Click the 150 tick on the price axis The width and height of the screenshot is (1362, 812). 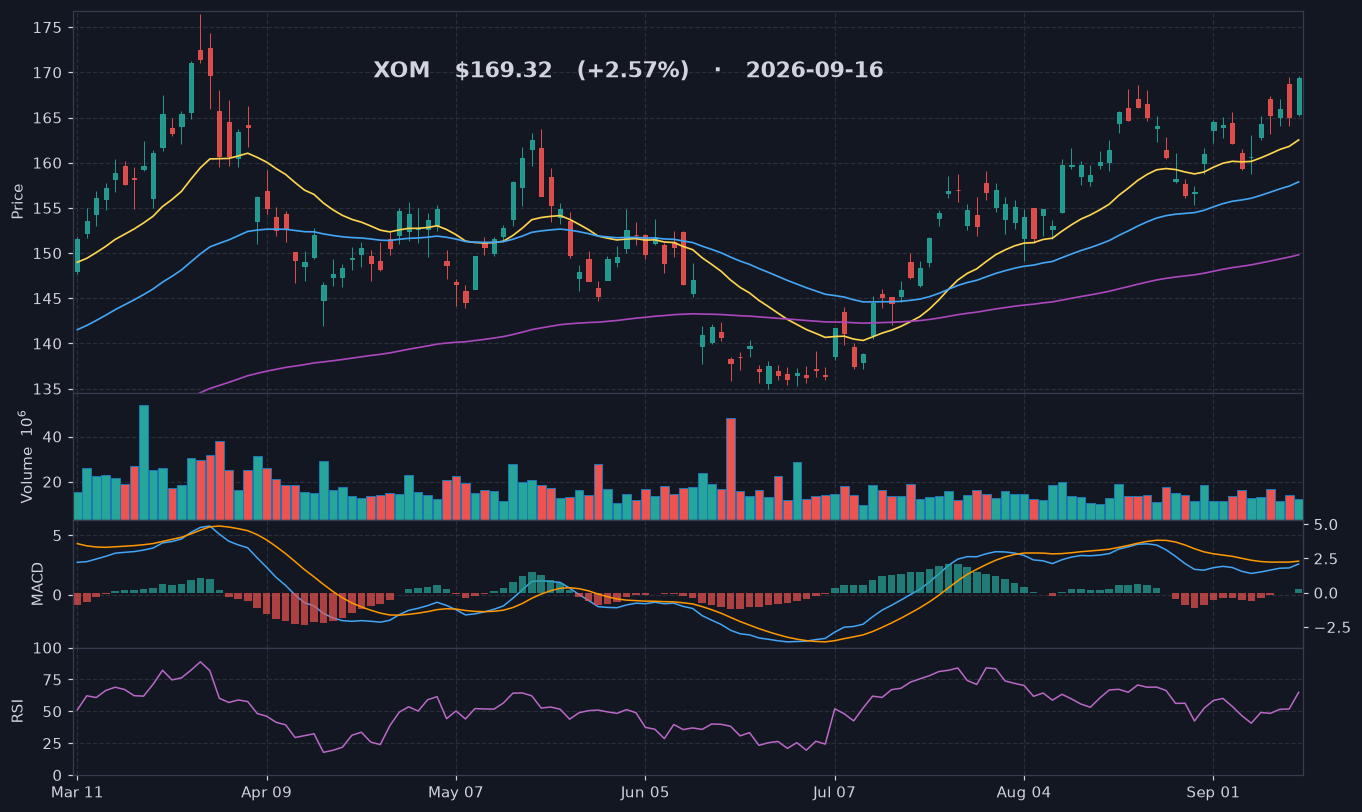pyautogui.click(x=49, y=253)
